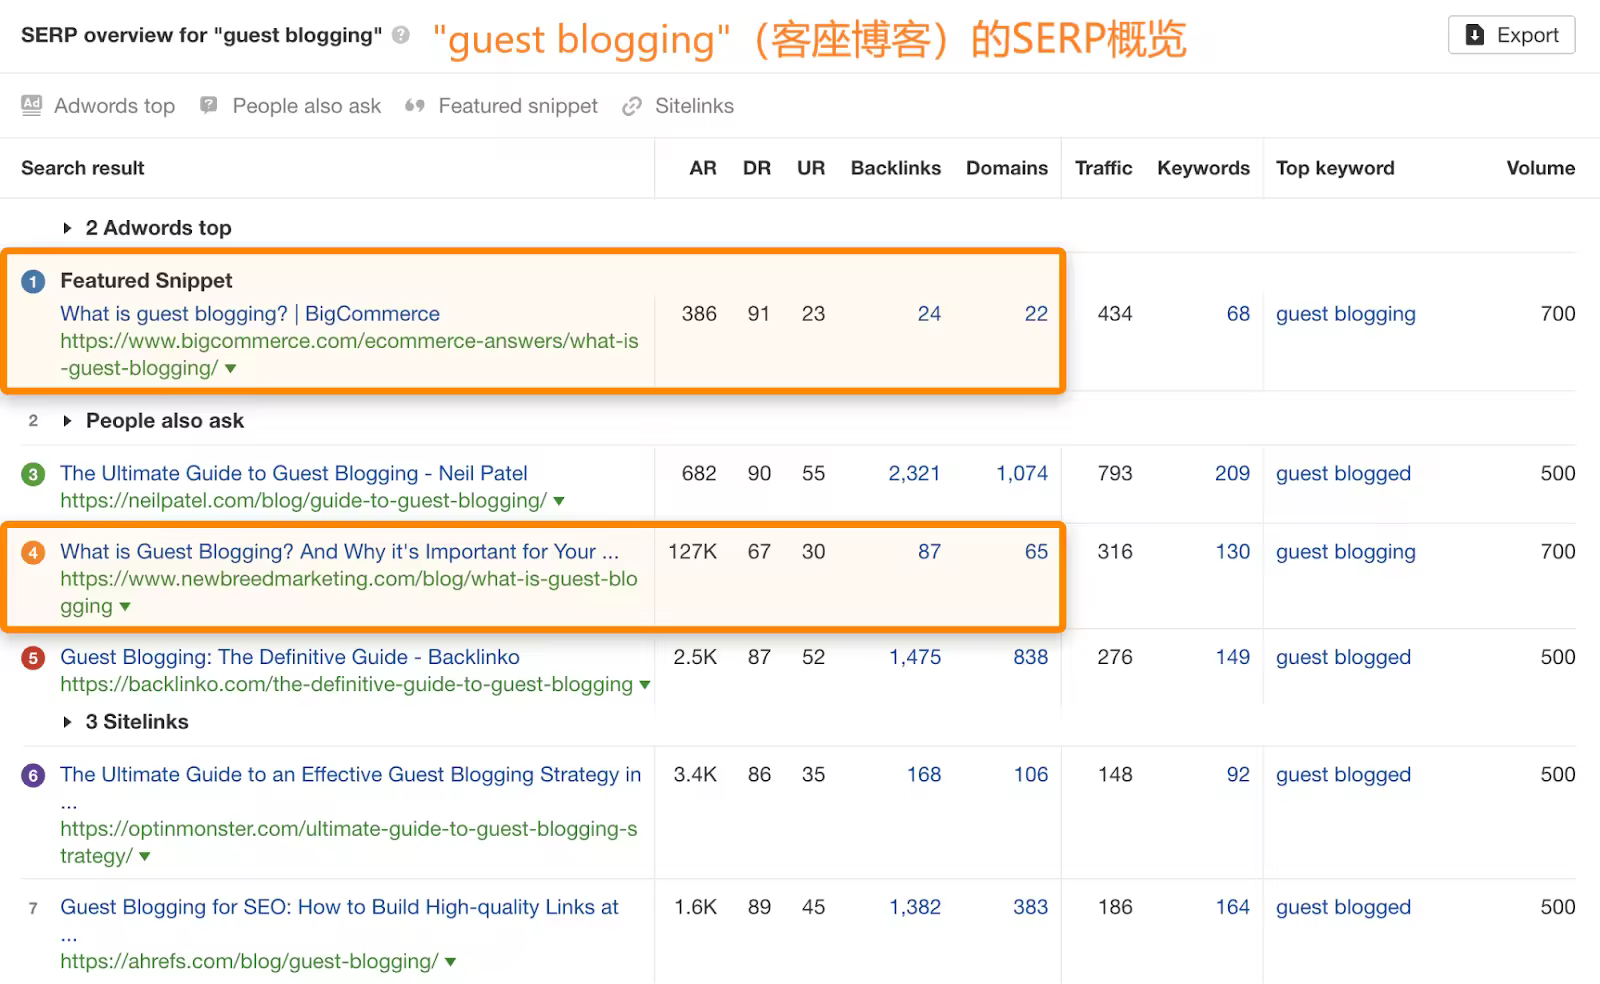Click the position 1 badge on Featured Snippet
1600x984 pixels.
(33, 281)
